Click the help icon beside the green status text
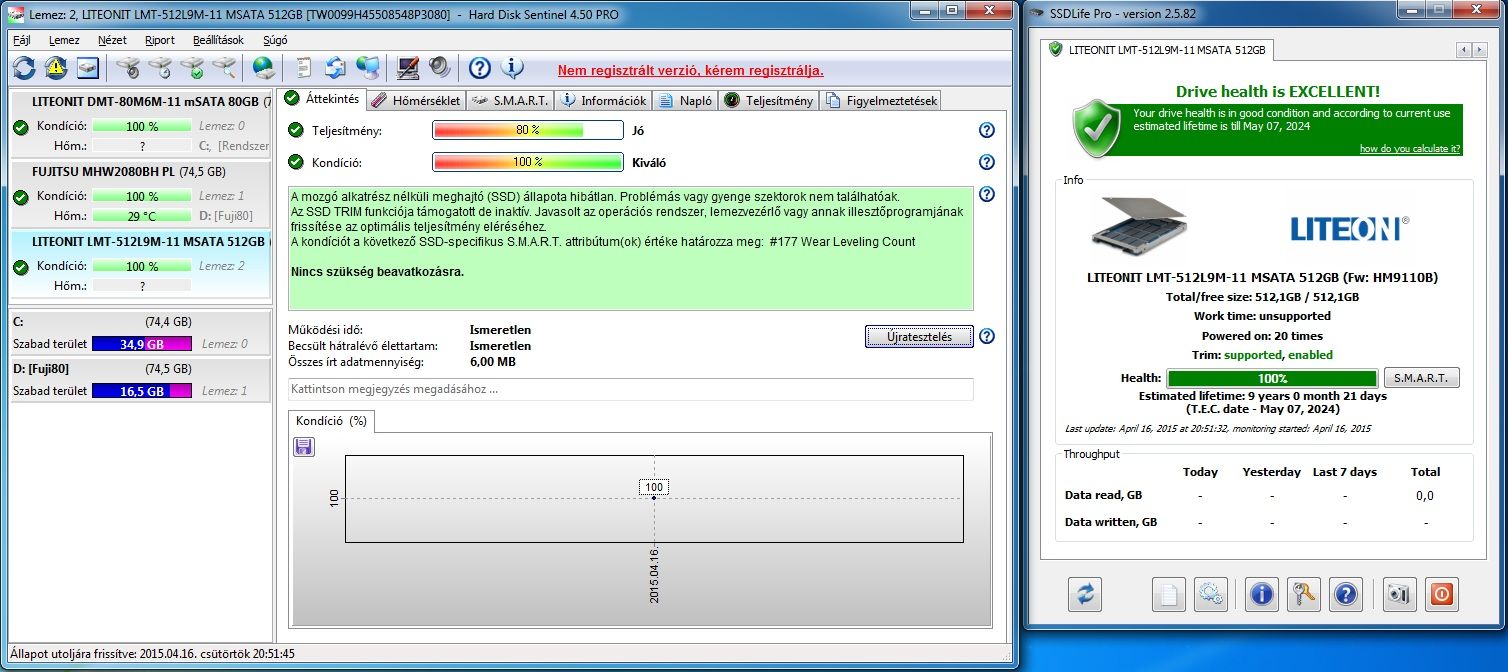The height and width of the screenshot is (672, 1508). click(987, 194)
